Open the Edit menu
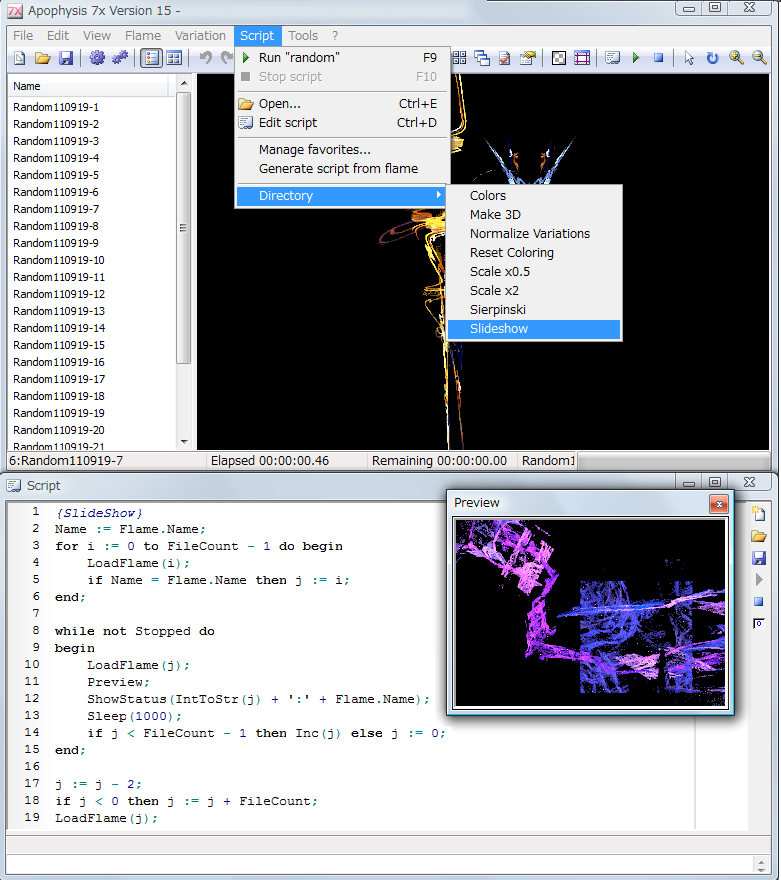Image resolution: width=781 pixels, height=880 pixels. tap(58, 36)
